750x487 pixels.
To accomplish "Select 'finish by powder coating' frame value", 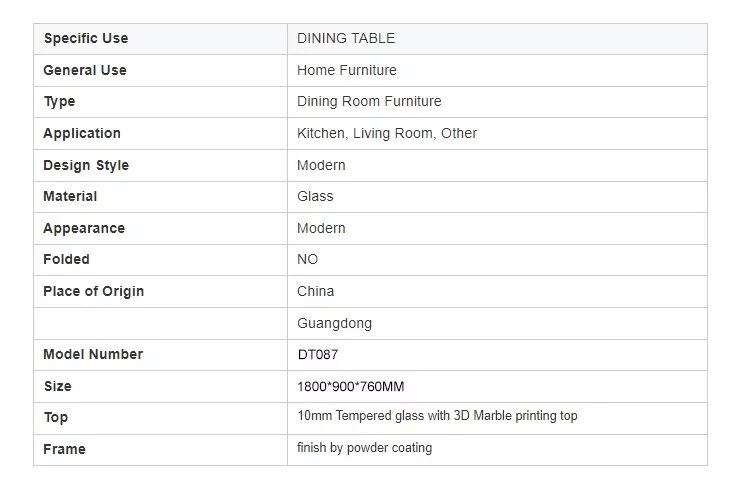I will pos(365,448).
